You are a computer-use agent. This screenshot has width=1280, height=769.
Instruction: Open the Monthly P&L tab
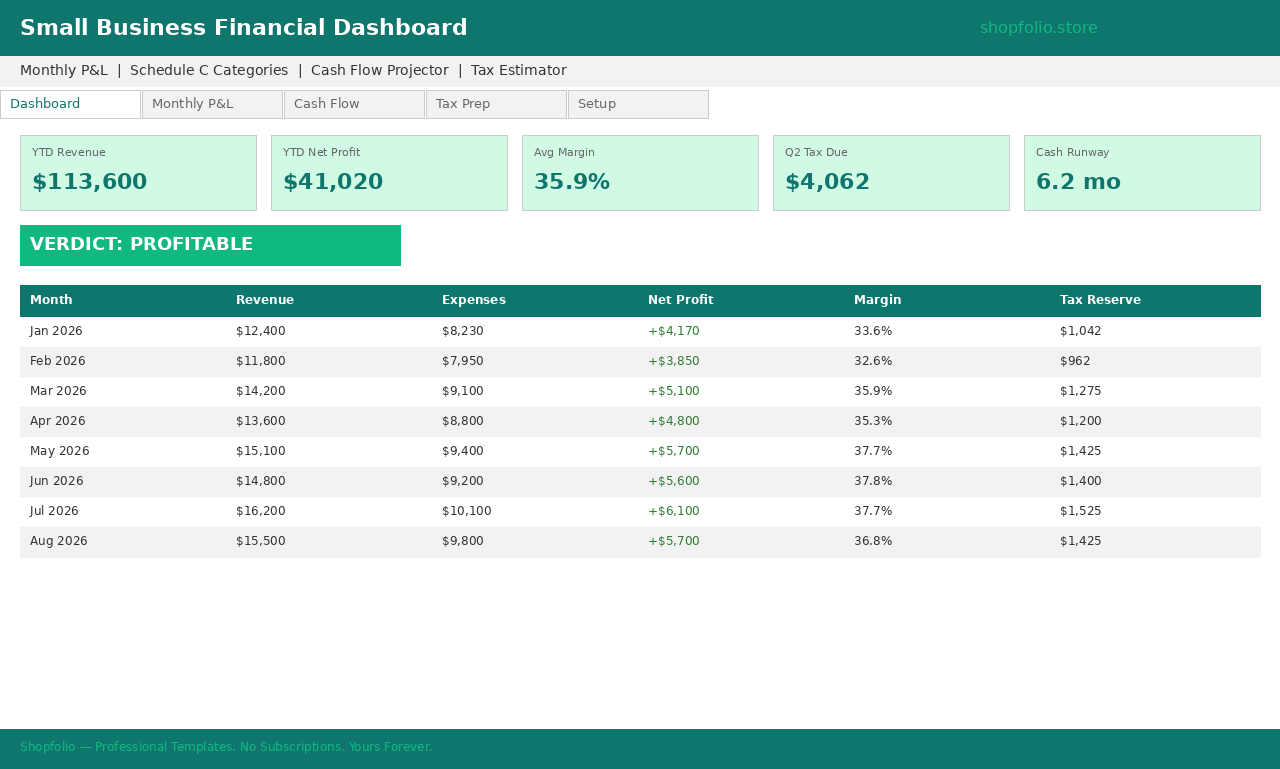[212, 104]
